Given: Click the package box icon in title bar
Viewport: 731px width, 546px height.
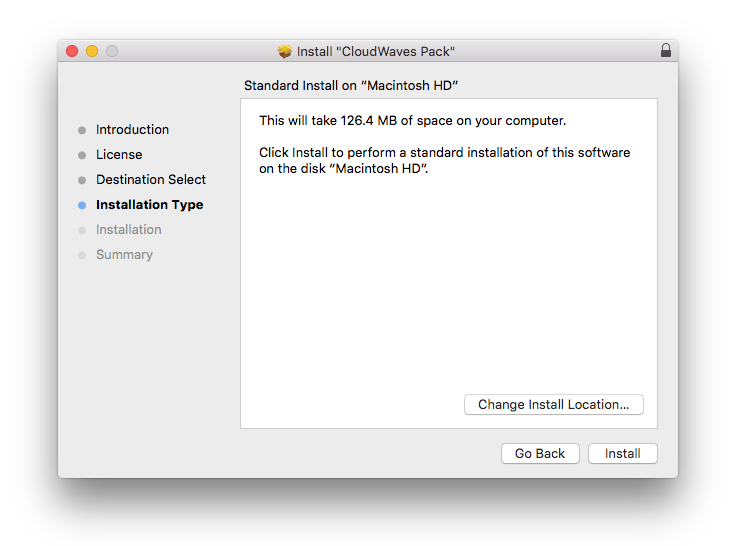Looking at the screenshot, I should point(285,51).
